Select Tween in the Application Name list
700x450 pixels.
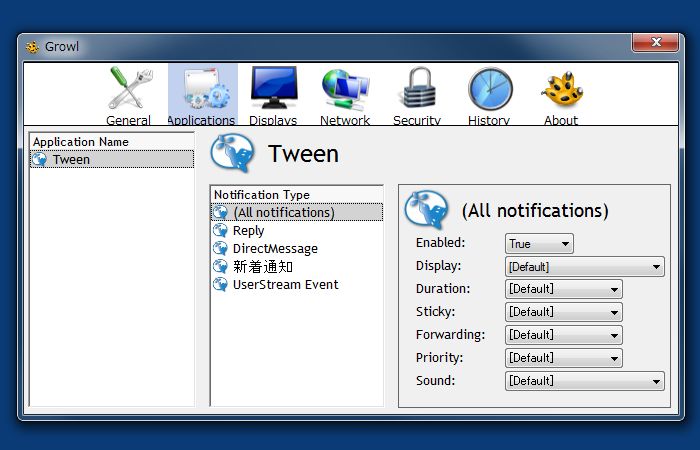[x=112, y=159]
